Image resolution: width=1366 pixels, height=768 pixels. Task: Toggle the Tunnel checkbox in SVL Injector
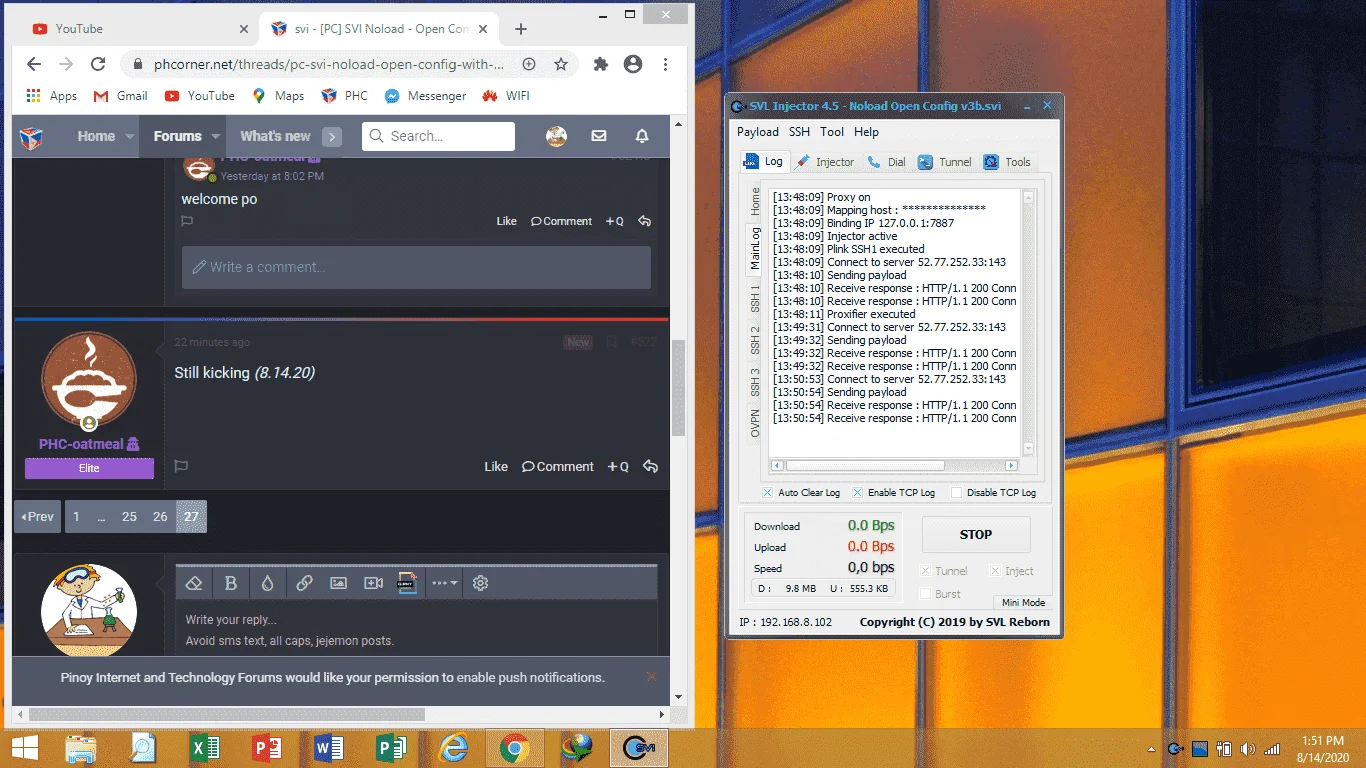(925, 571)
